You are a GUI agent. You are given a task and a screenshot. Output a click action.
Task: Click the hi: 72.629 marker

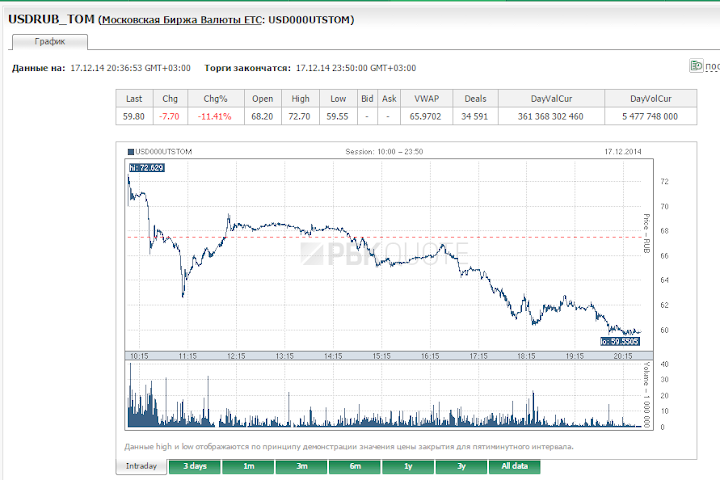(x=146, y=168)
